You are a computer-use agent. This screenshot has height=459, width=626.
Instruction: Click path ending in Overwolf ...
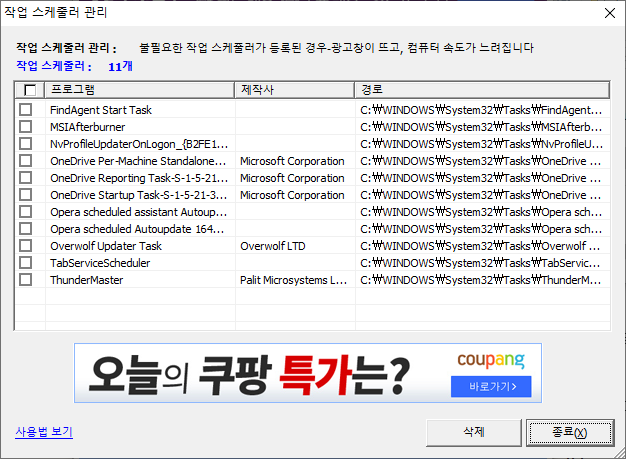tap(480, 246)
